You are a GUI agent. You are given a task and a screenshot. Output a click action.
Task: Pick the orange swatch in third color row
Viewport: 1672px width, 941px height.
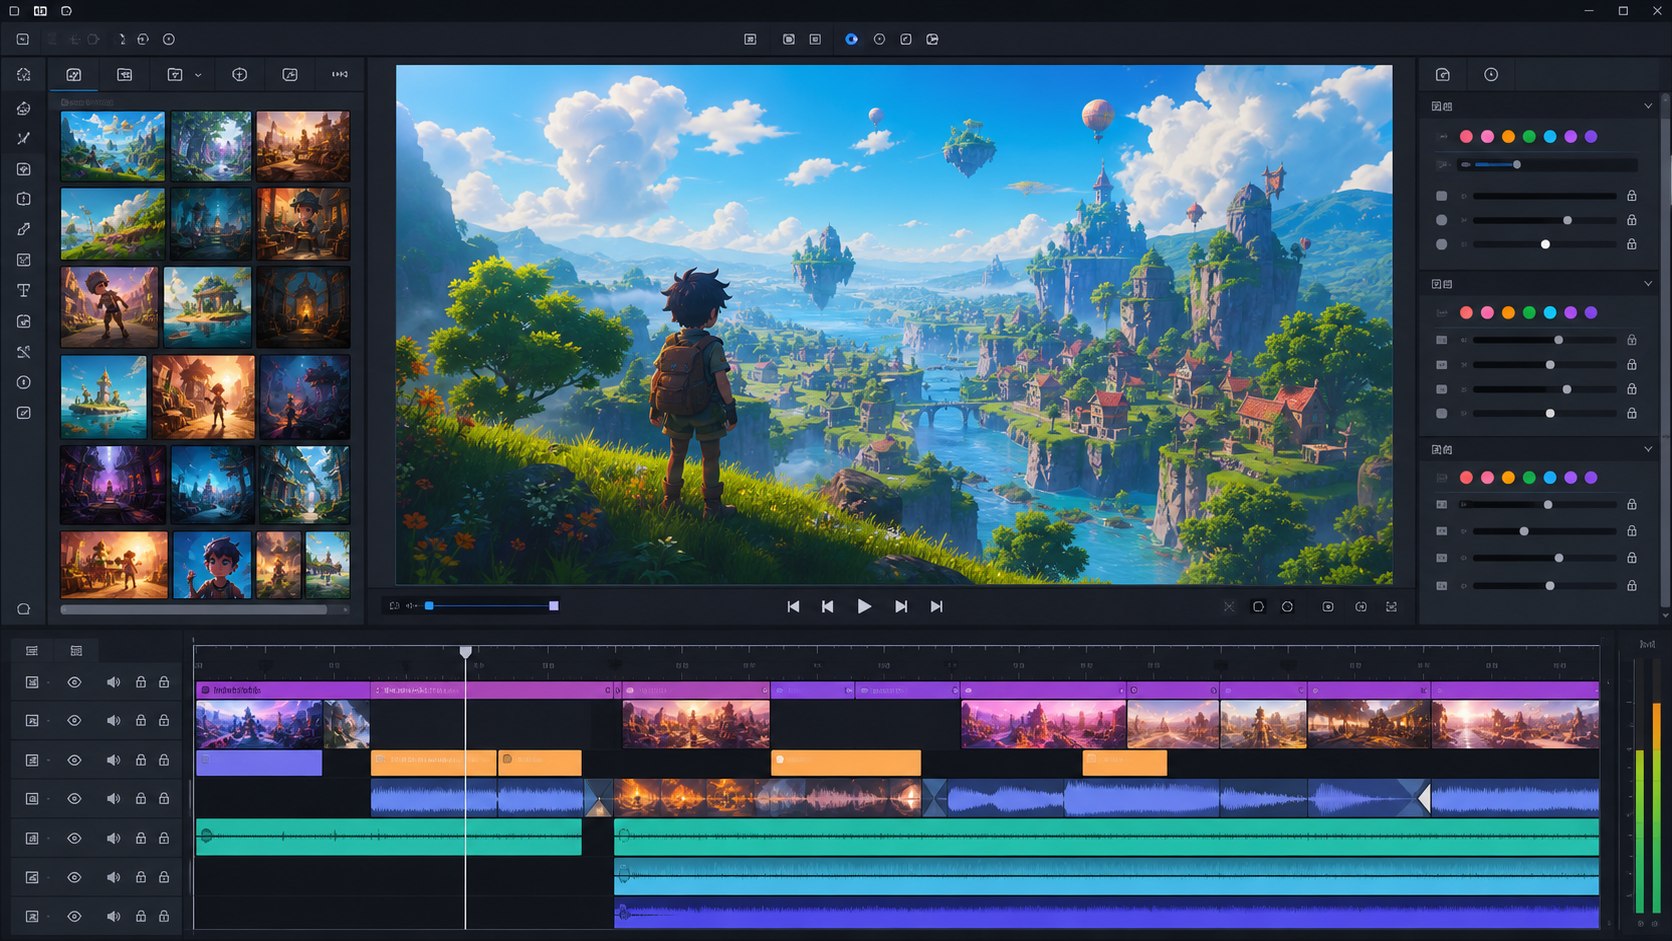coord(1508,478)
